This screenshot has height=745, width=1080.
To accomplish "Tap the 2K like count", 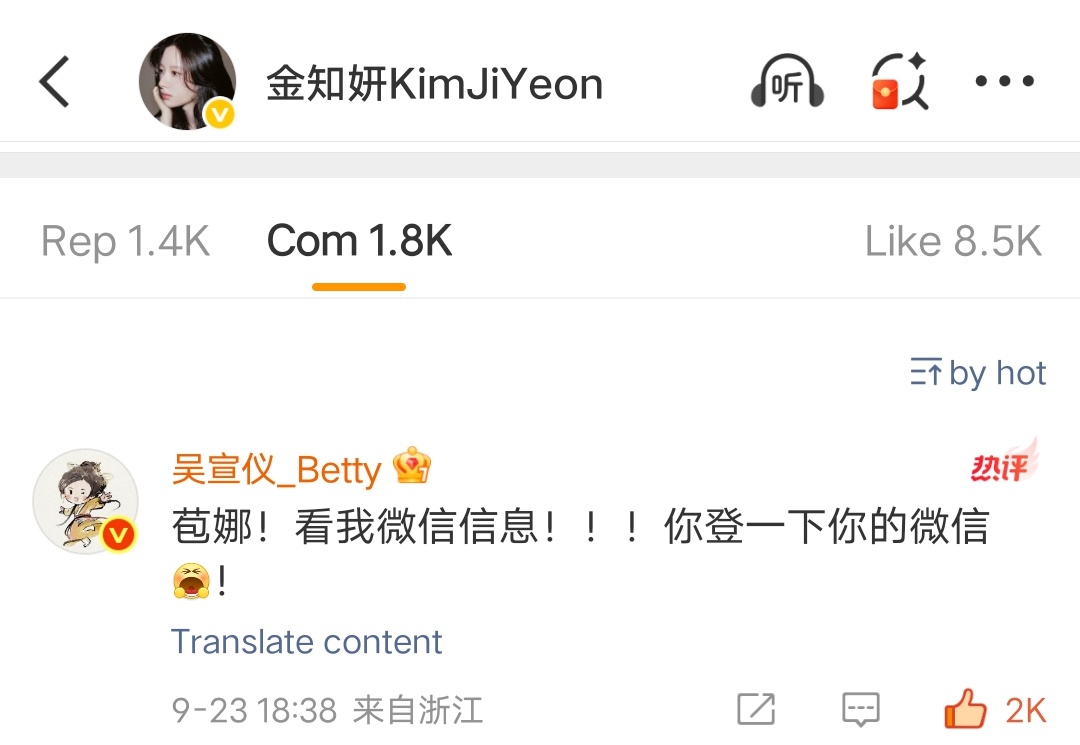I will 1026,711.
